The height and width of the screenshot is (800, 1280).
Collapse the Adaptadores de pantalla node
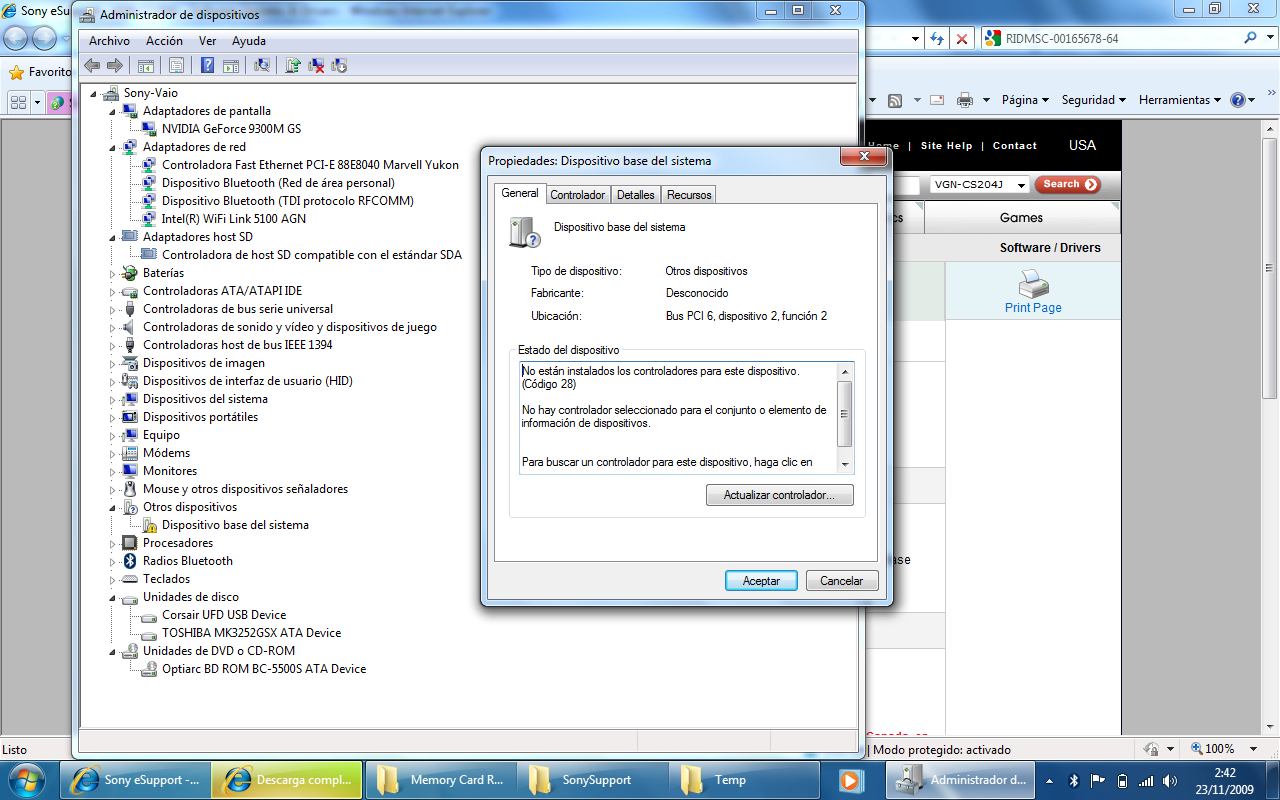coord(113,111)
